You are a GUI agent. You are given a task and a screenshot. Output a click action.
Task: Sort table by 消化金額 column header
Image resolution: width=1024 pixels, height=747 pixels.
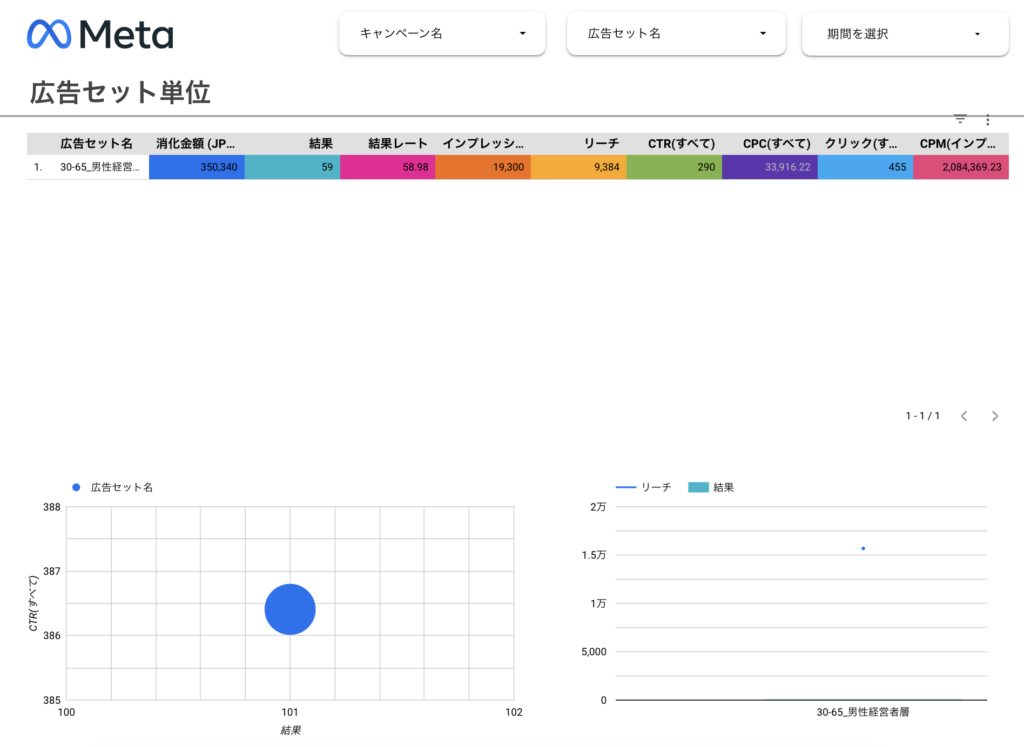[196, 144]
